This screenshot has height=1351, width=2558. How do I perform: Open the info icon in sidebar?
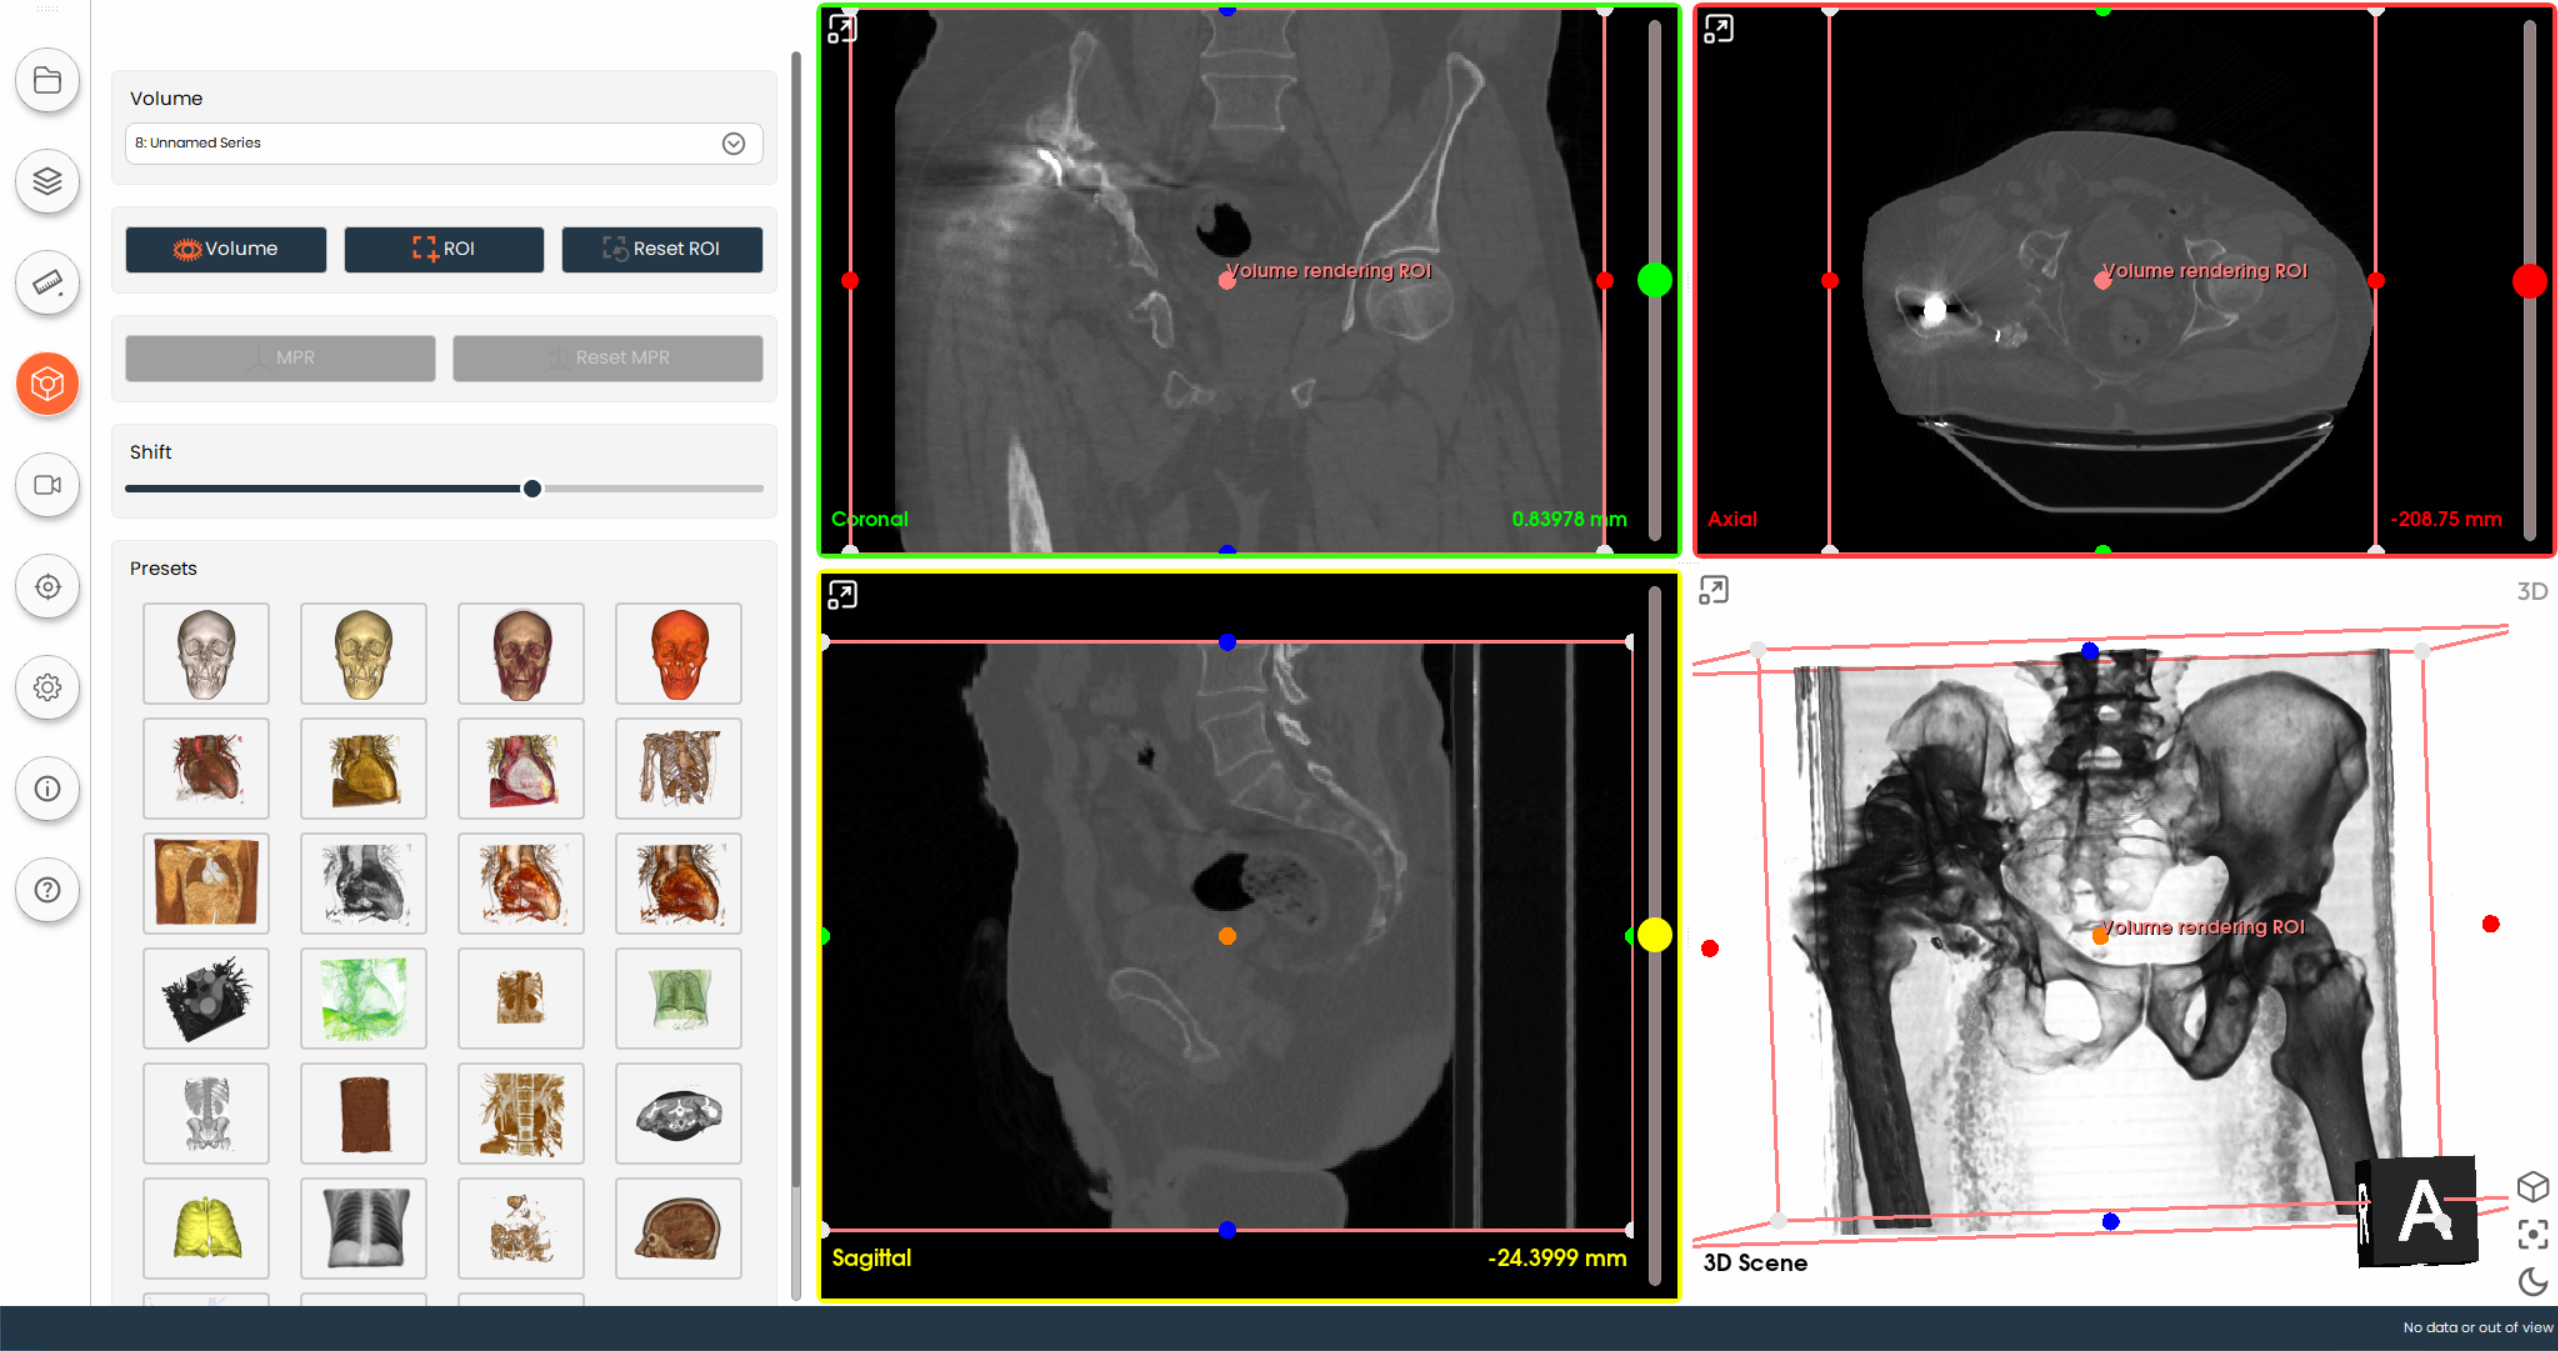click(x=47, y=789)
